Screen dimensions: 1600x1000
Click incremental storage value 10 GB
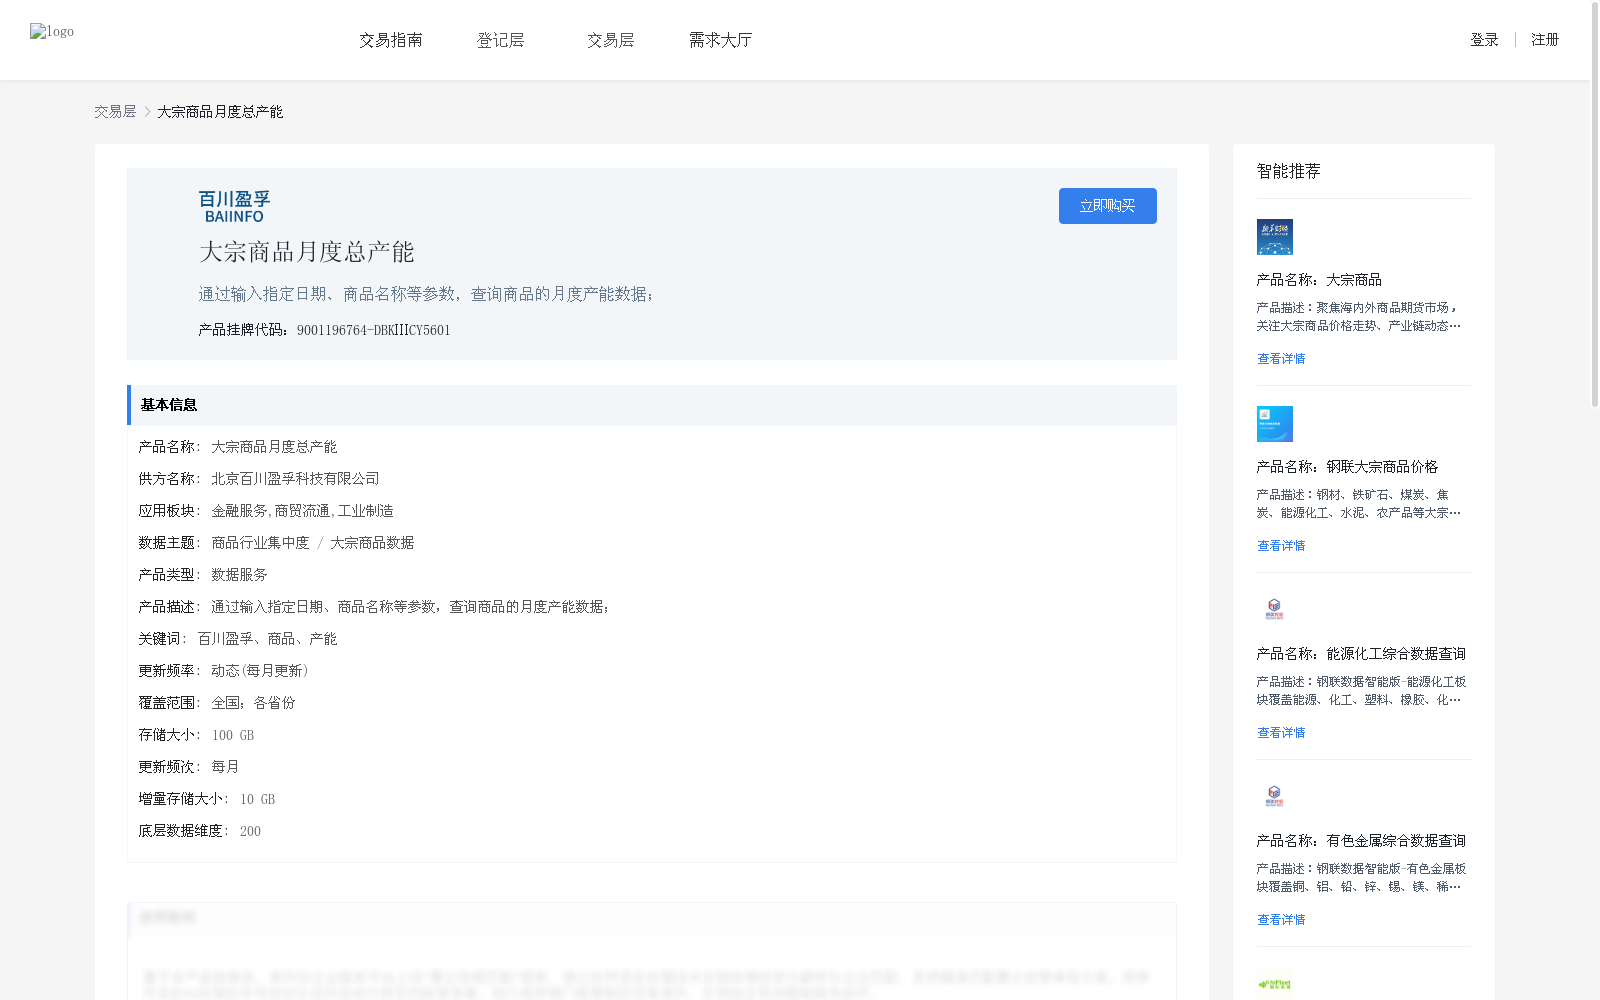(257, 799)
